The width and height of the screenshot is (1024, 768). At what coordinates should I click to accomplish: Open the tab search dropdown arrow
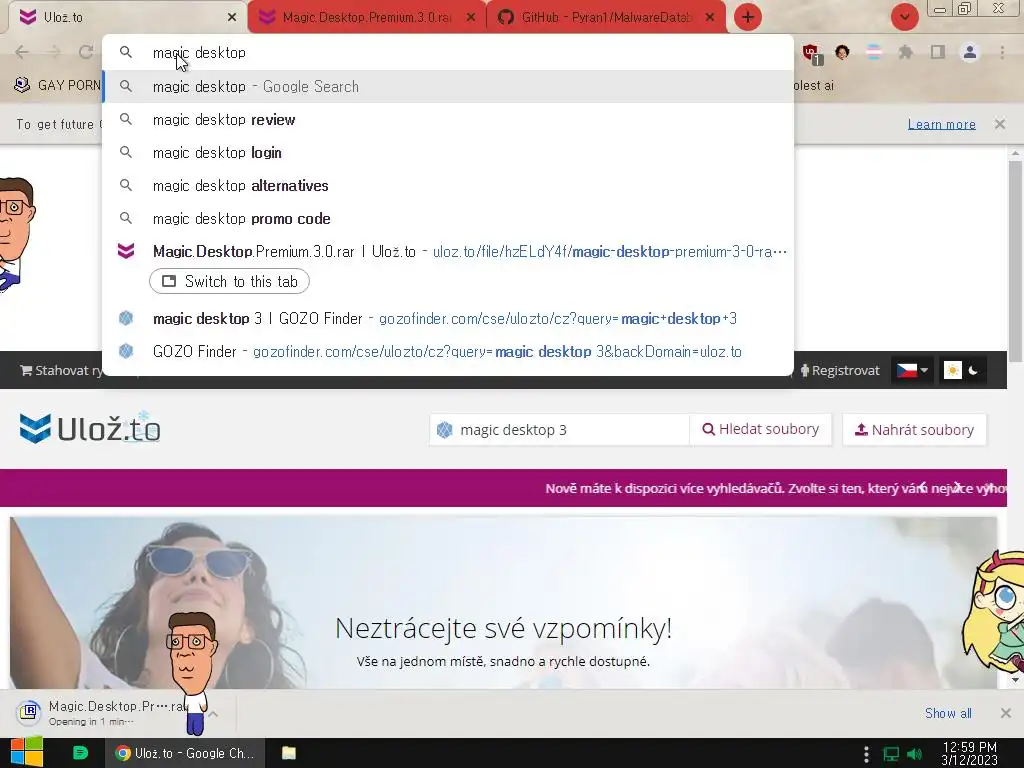pyautogui.click(x=904, y=17)
